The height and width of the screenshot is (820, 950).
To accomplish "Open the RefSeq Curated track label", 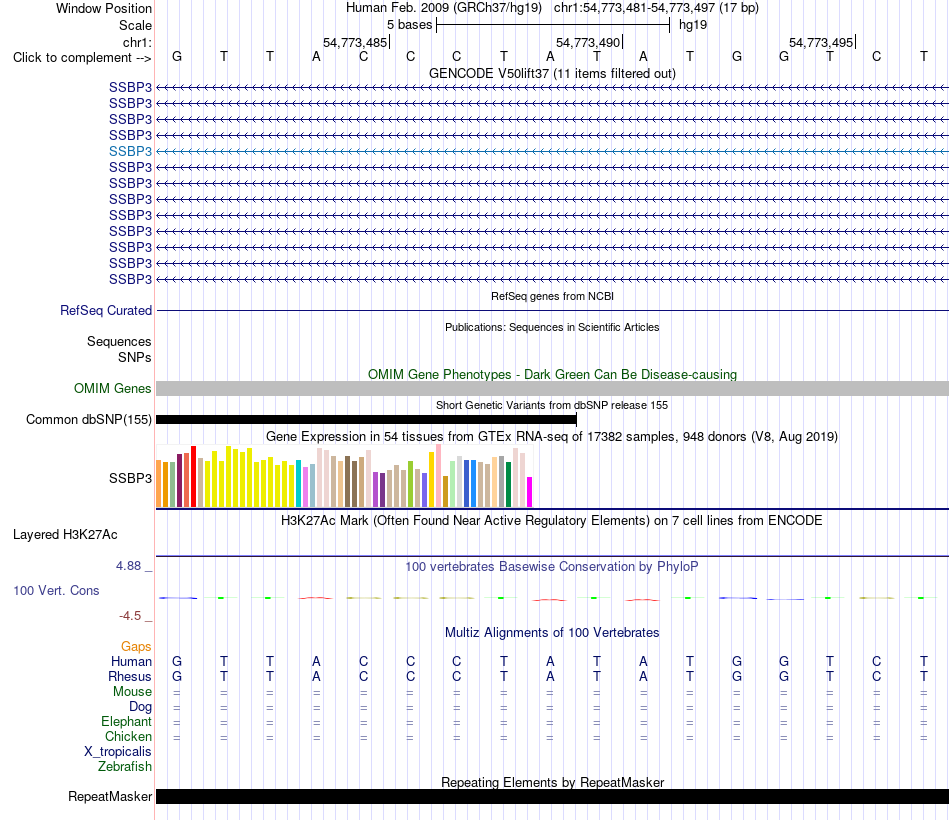I will point(106,310).
